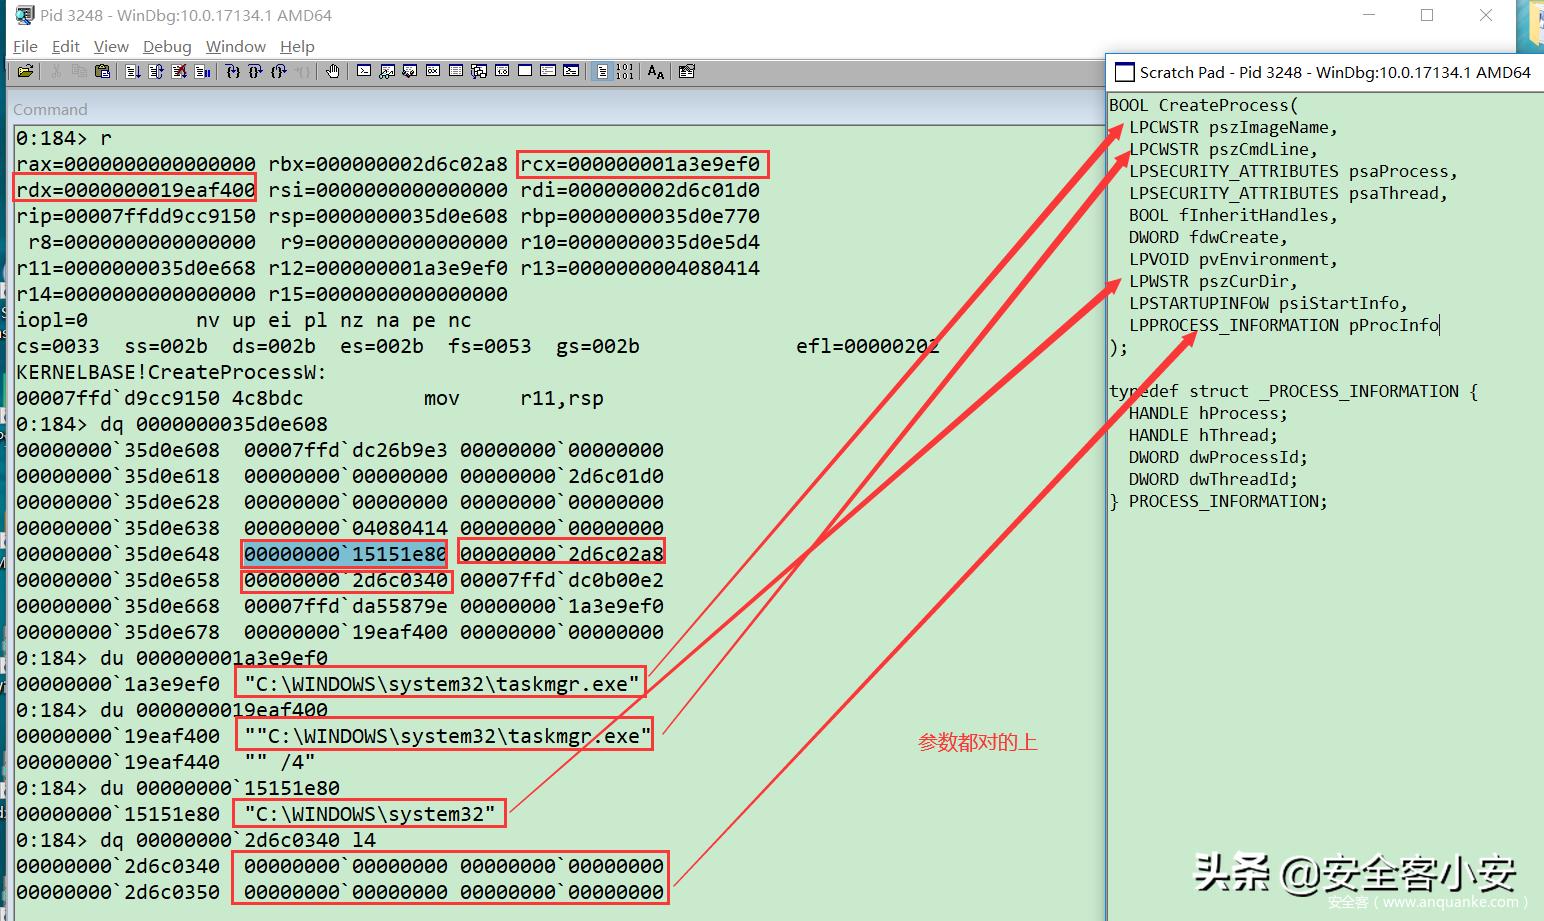This screenshot has height=921, width=1544.
Task: Turn Source Mode off (101 icon)
Action: [x=625, y=71]
